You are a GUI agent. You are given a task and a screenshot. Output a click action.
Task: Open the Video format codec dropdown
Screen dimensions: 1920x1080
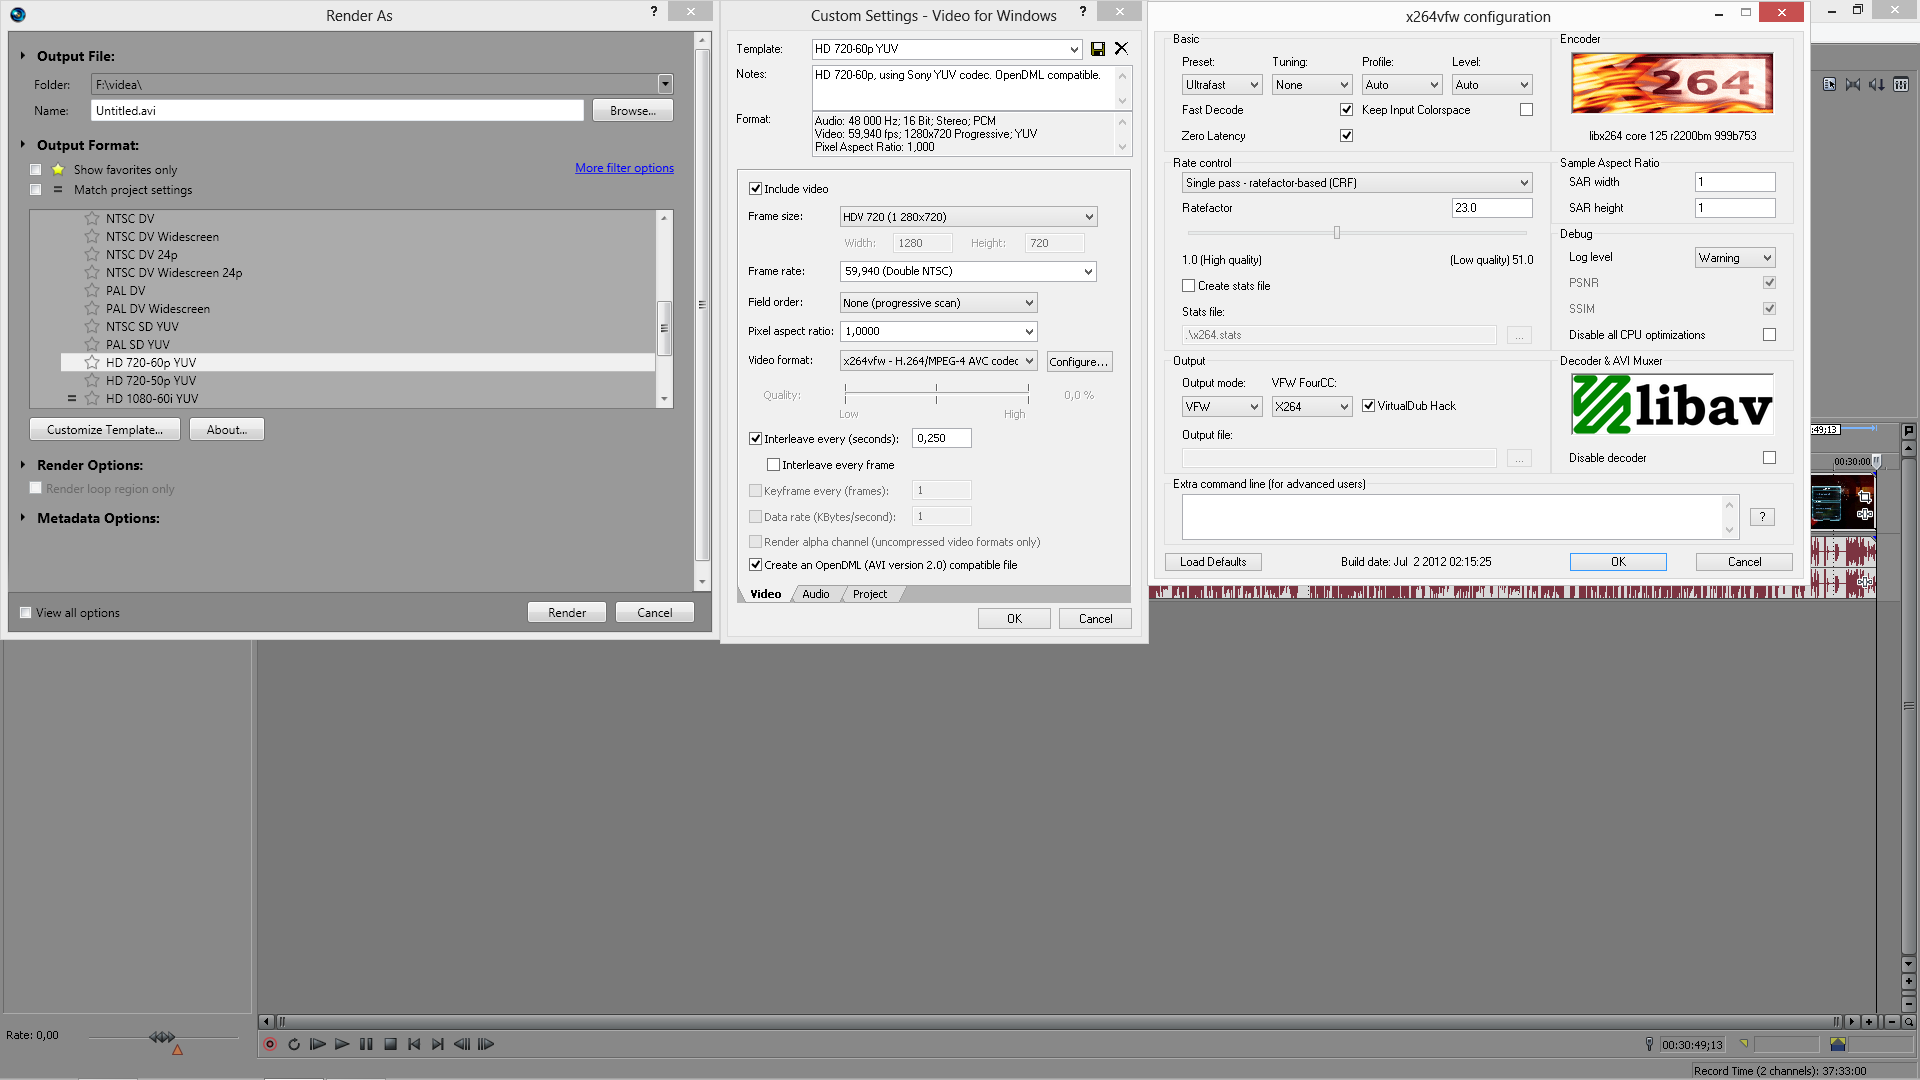(x=938, y=361)
